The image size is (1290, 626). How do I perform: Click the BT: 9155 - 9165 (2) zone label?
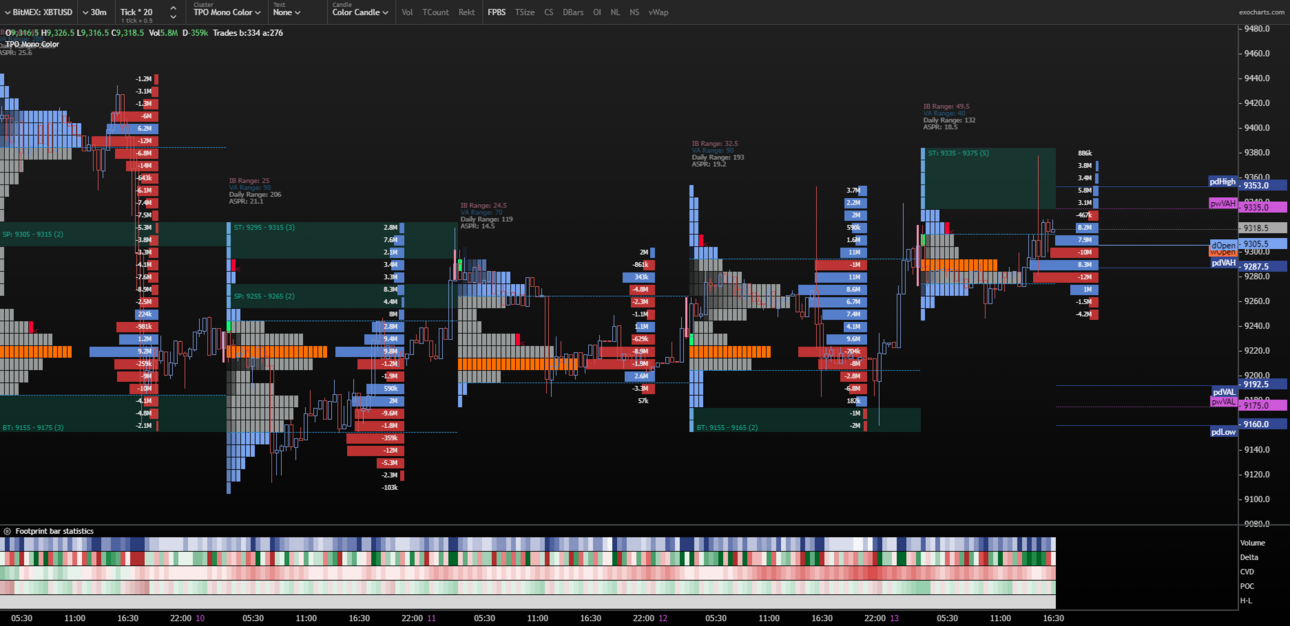[727, 427]
